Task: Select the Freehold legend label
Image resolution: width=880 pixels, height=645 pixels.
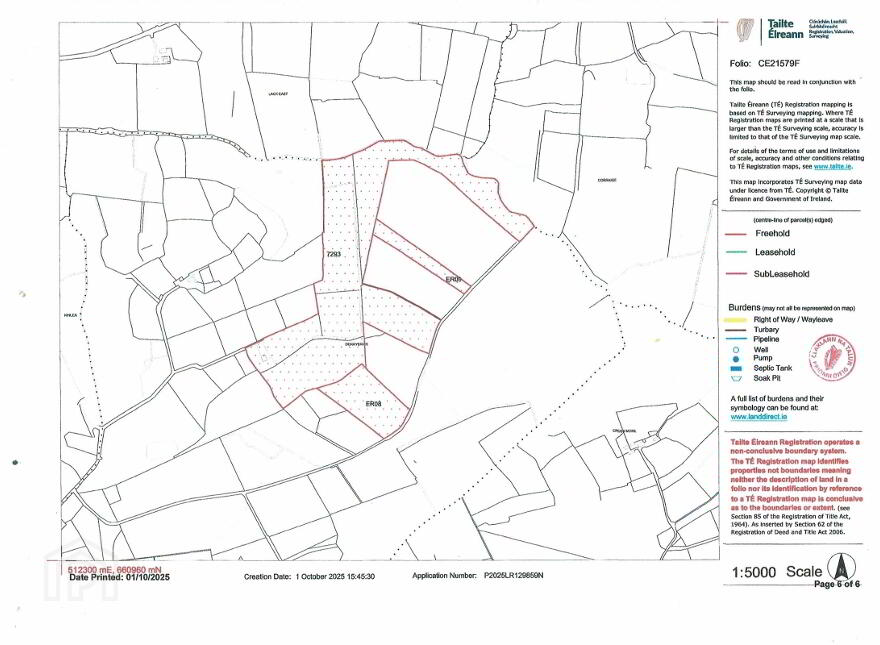Action: point(772,234)
